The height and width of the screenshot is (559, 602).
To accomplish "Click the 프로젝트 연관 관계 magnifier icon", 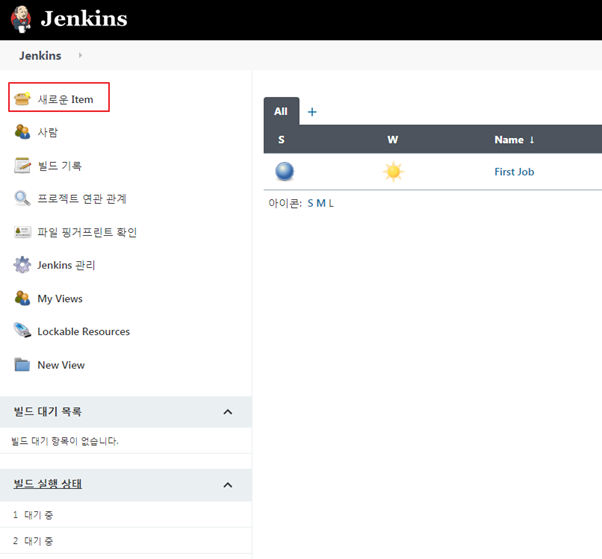I will (22, 198).
